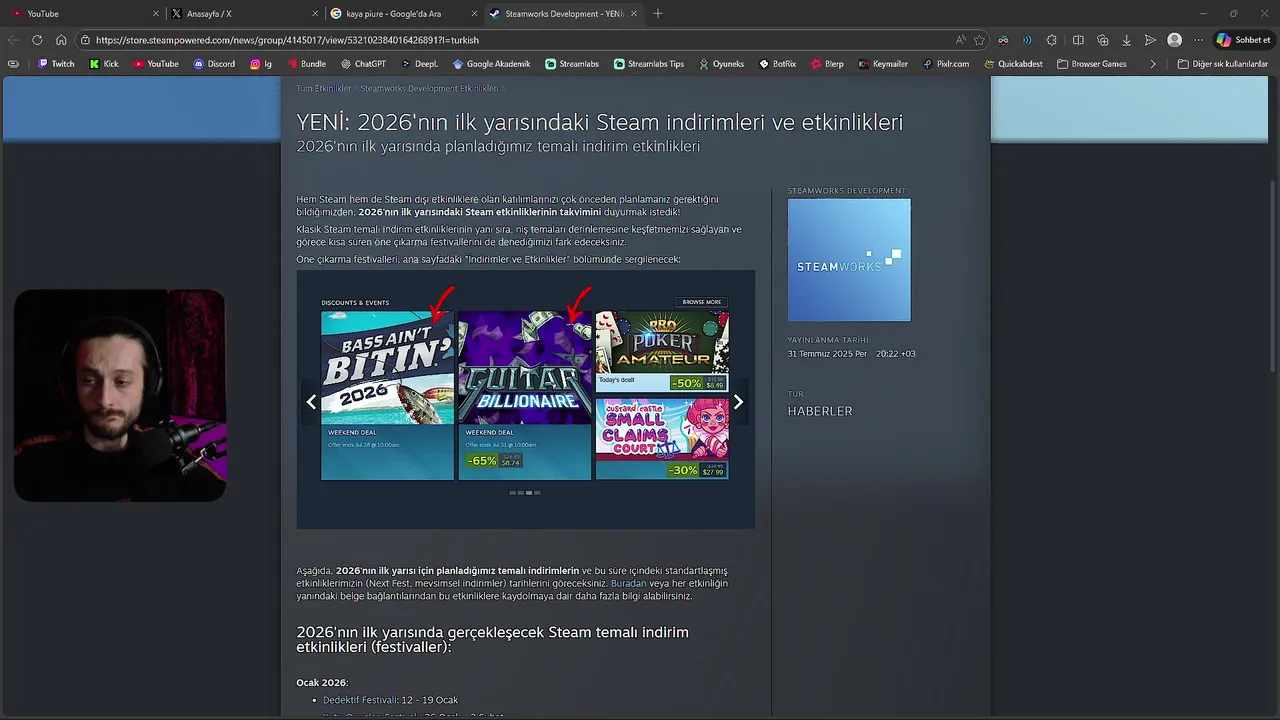Click next arrow on carousel image
This screenshot has height=720, width=1280.
tap(738, 402)
